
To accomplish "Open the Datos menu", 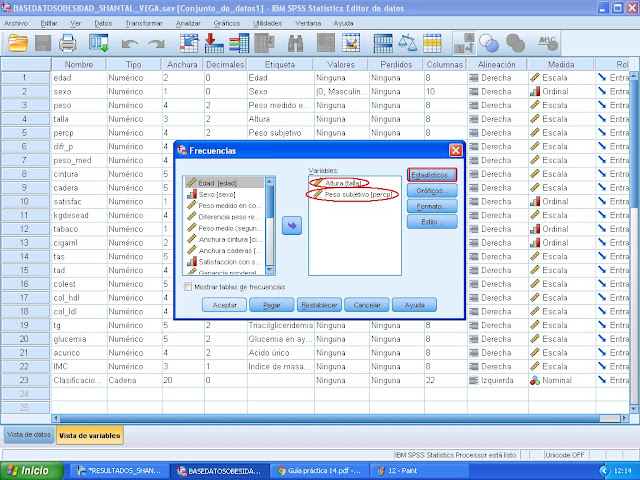I will coord(103,23).
